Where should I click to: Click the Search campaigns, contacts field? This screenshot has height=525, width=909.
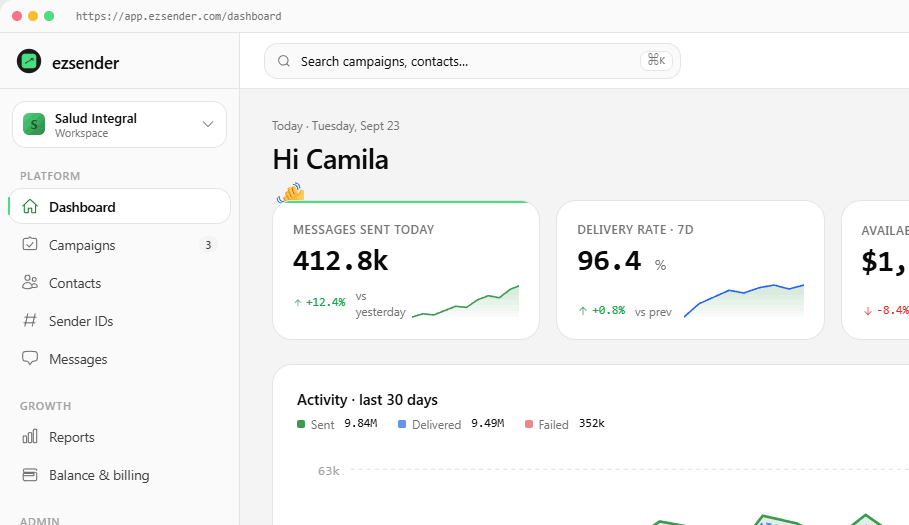click(472, 61)
